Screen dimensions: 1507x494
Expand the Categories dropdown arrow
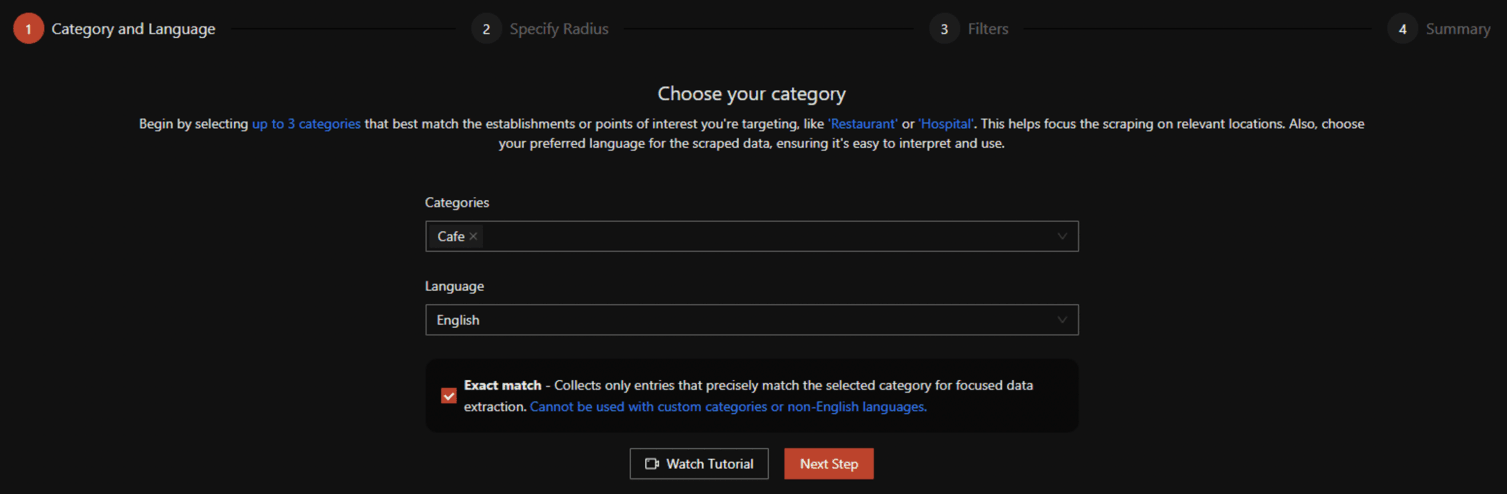(1062, 237)
